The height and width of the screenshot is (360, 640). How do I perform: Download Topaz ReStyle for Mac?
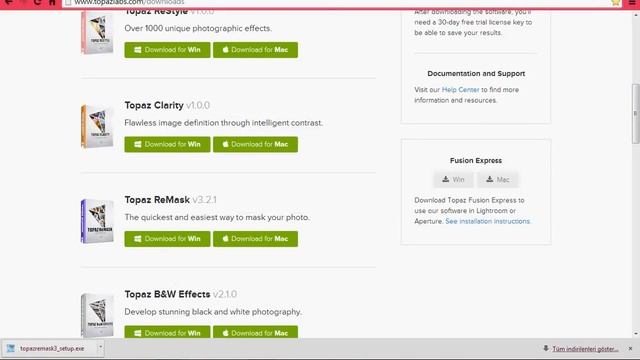[255, 50]
